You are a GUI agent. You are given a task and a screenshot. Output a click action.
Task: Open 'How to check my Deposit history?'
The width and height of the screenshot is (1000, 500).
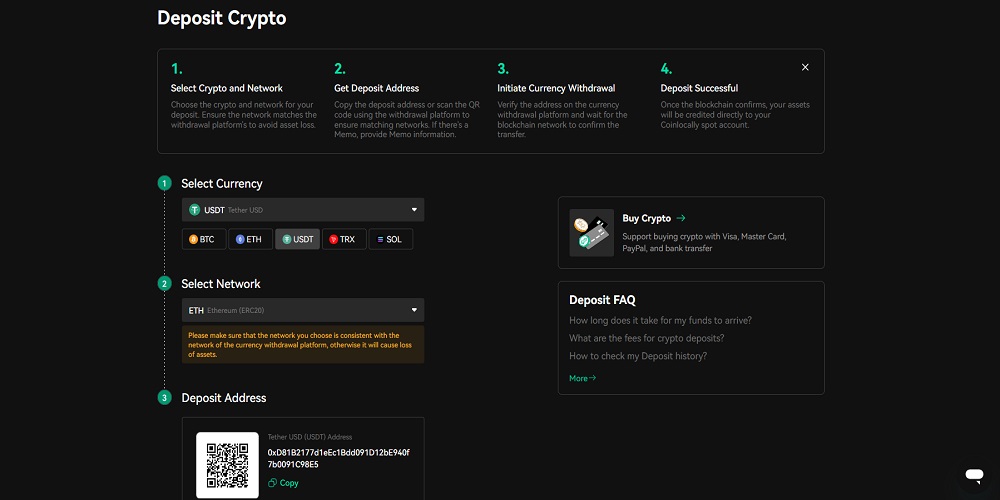tap(638, 356)
